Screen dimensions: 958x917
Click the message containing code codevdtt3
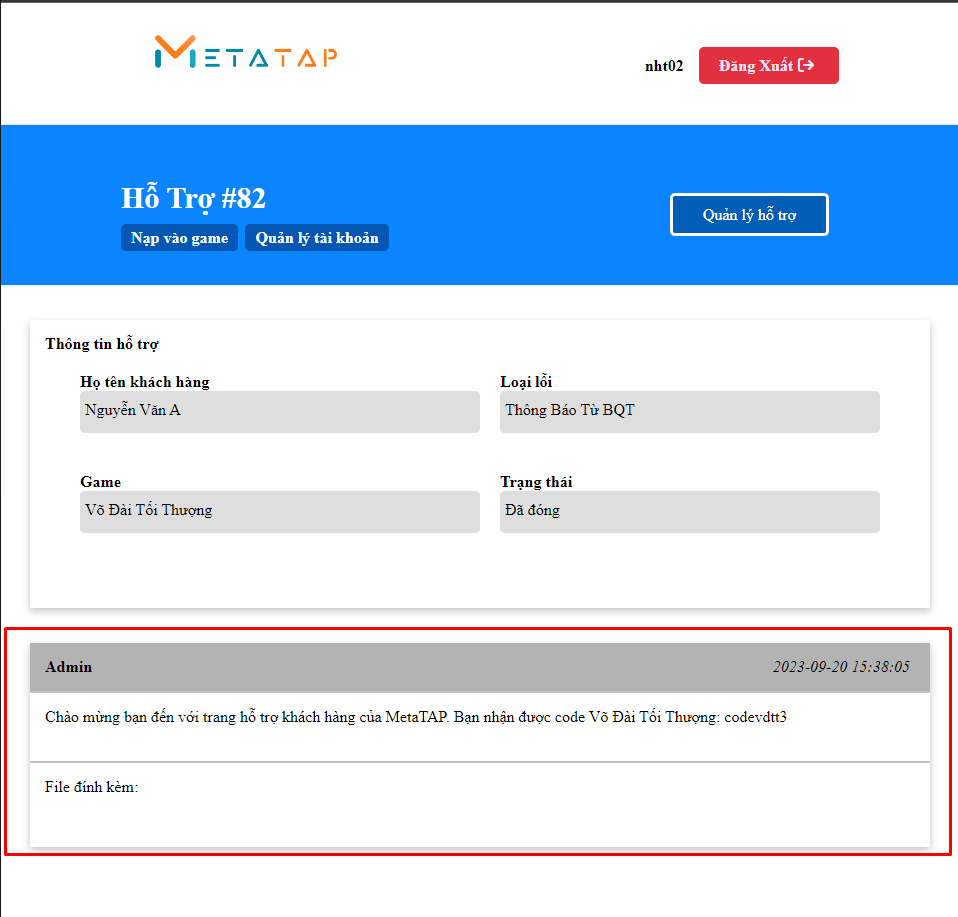point(416,717)
